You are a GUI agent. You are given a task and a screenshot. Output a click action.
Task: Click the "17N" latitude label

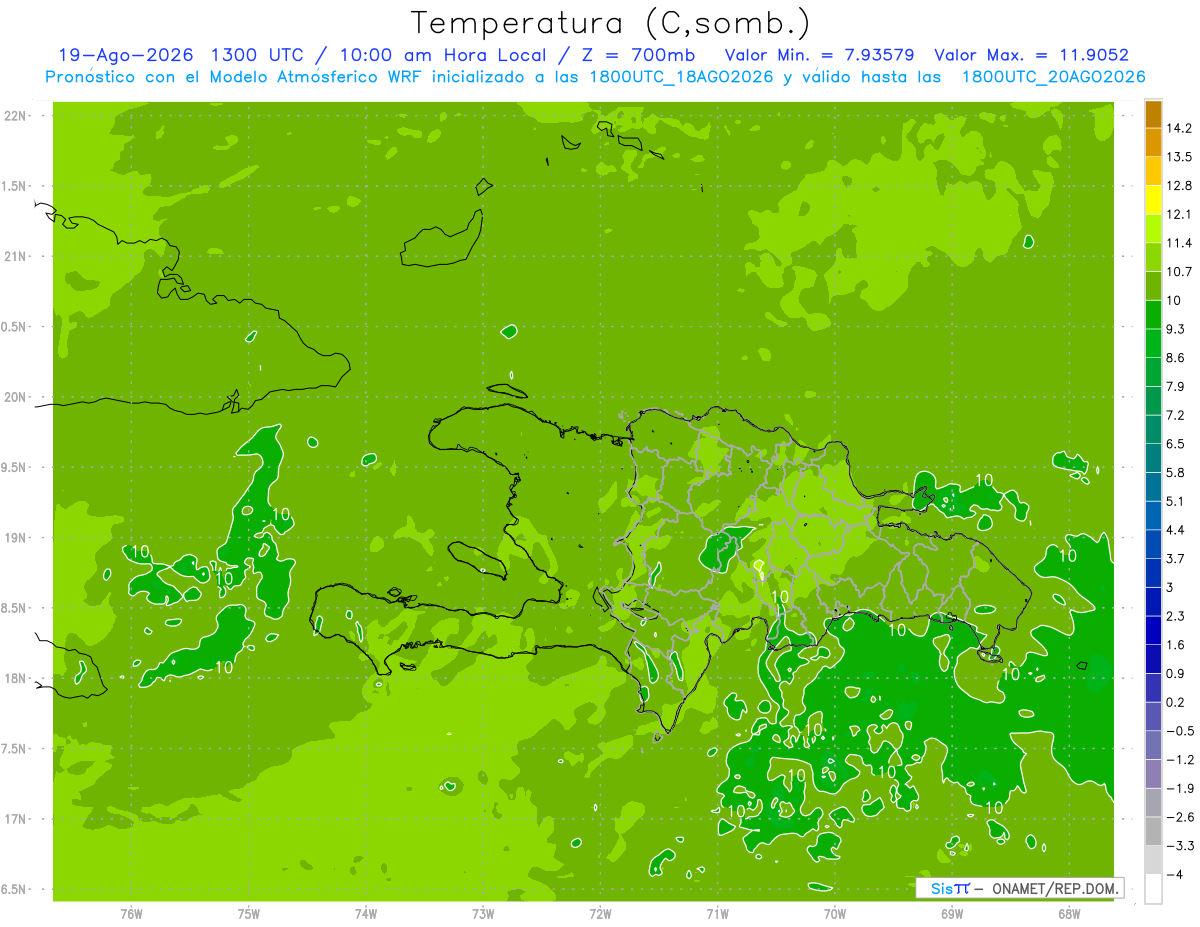click(17, 819)
